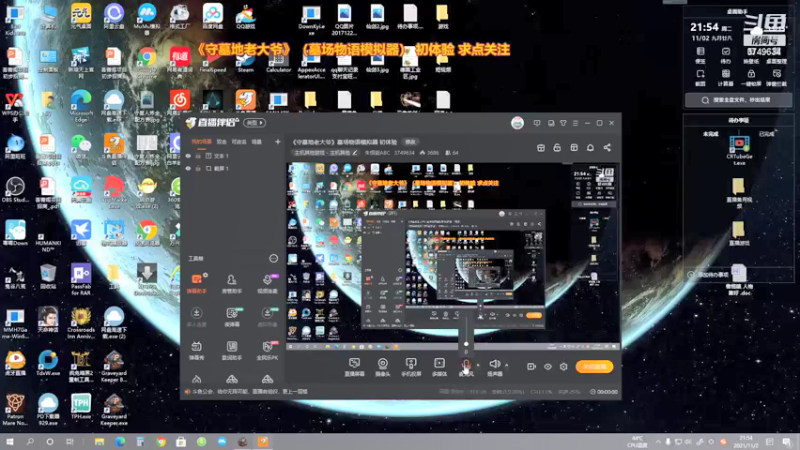Open the 房管助手 tool
Viewport: 800px width, 450px height.
pos(232,283)
